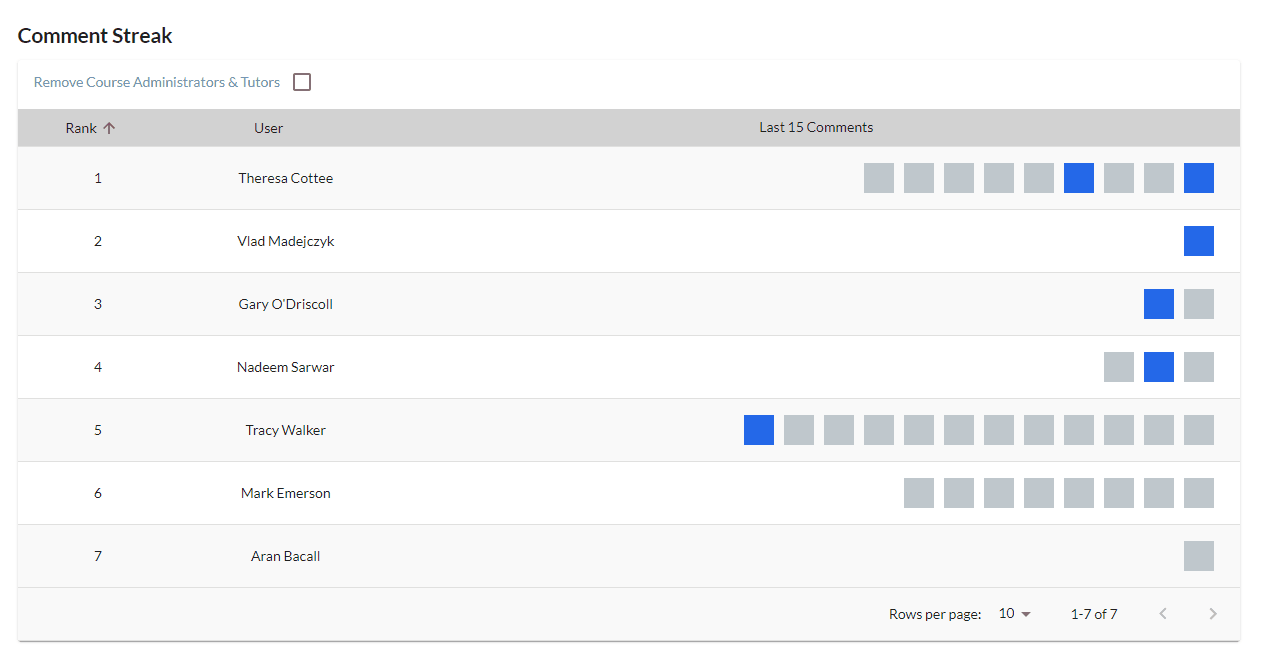Select Vlad Madejczyk's blue comment indicator

coord(1198,240)
